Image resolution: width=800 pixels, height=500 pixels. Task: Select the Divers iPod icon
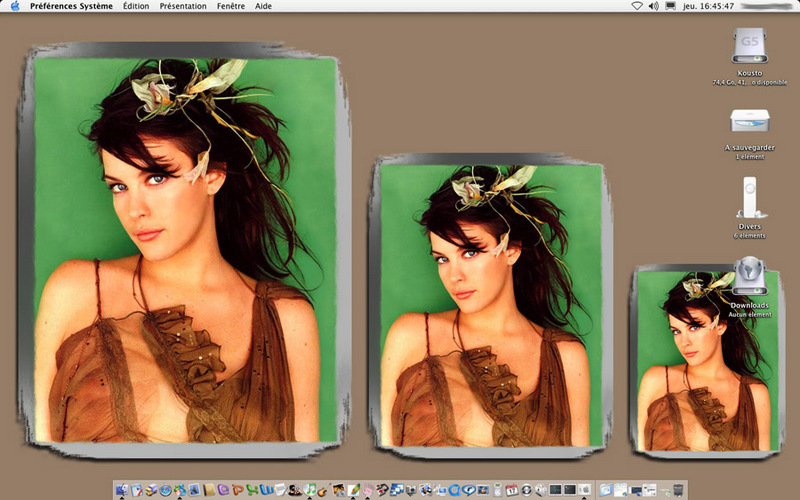[750, 198]
